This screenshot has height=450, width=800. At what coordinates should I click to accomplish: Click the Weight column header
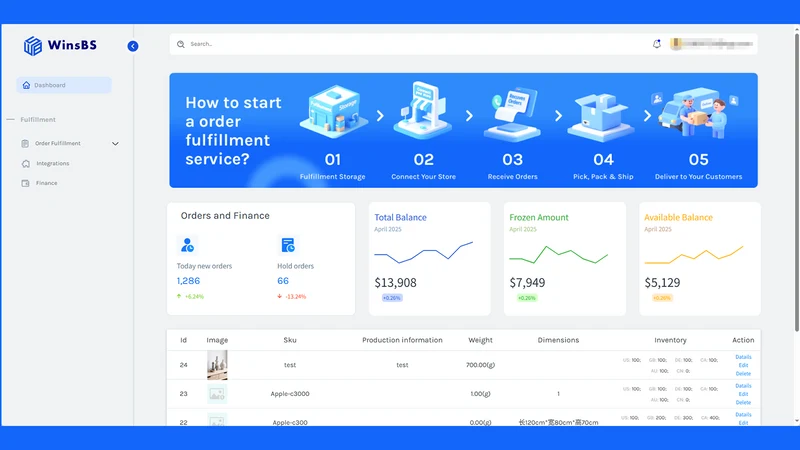[x=481, y=340]
